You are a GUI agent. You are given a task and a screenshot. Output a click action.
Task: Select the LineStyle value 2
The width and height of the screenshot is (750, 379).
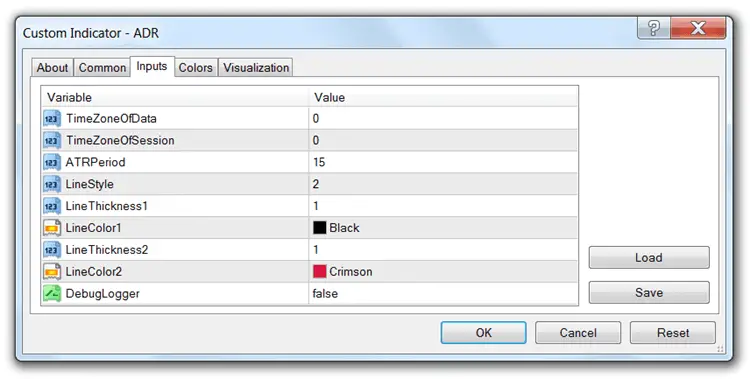(x=316, y=184)
